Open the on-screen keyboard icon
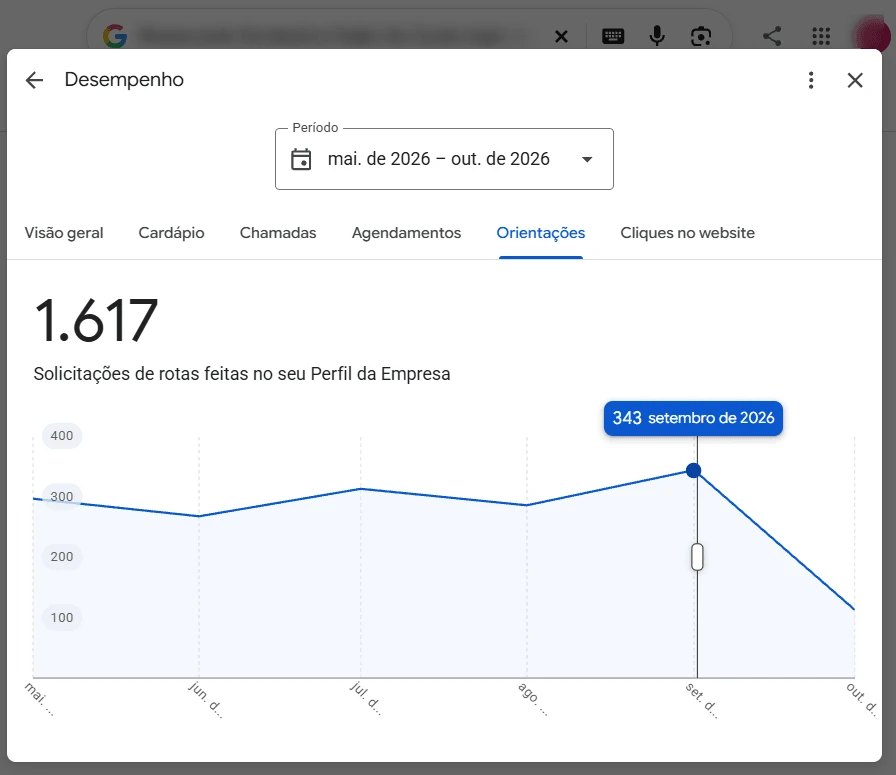The height and width of the screenshot is (775, 896). 613,37
